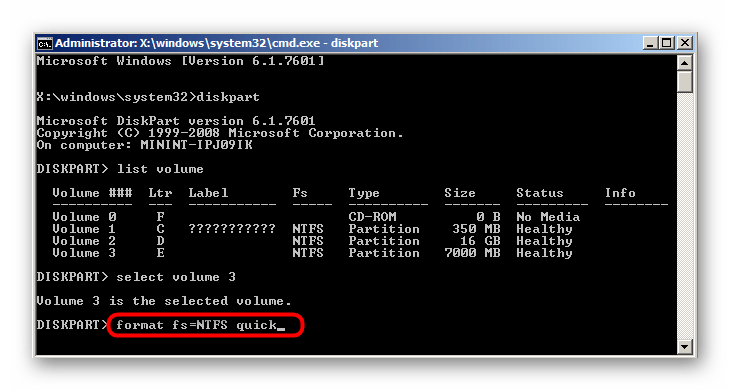
Task: Click 'CD-ROM' type of Volume 0
Action: pyautogui.click(x=372, y=217)
